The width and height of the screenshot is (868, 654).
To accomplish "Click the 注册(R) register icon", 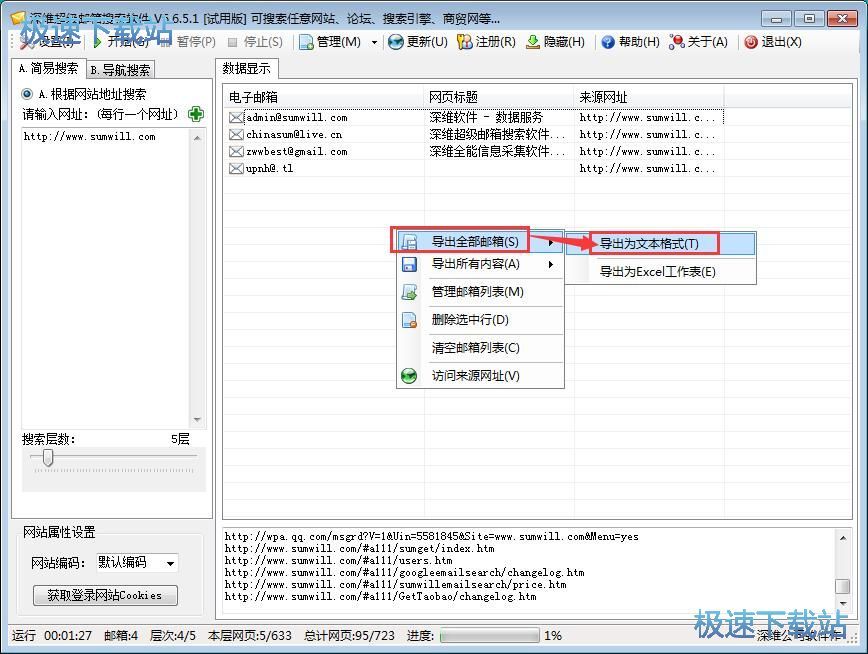I will [x=464, y=42].
